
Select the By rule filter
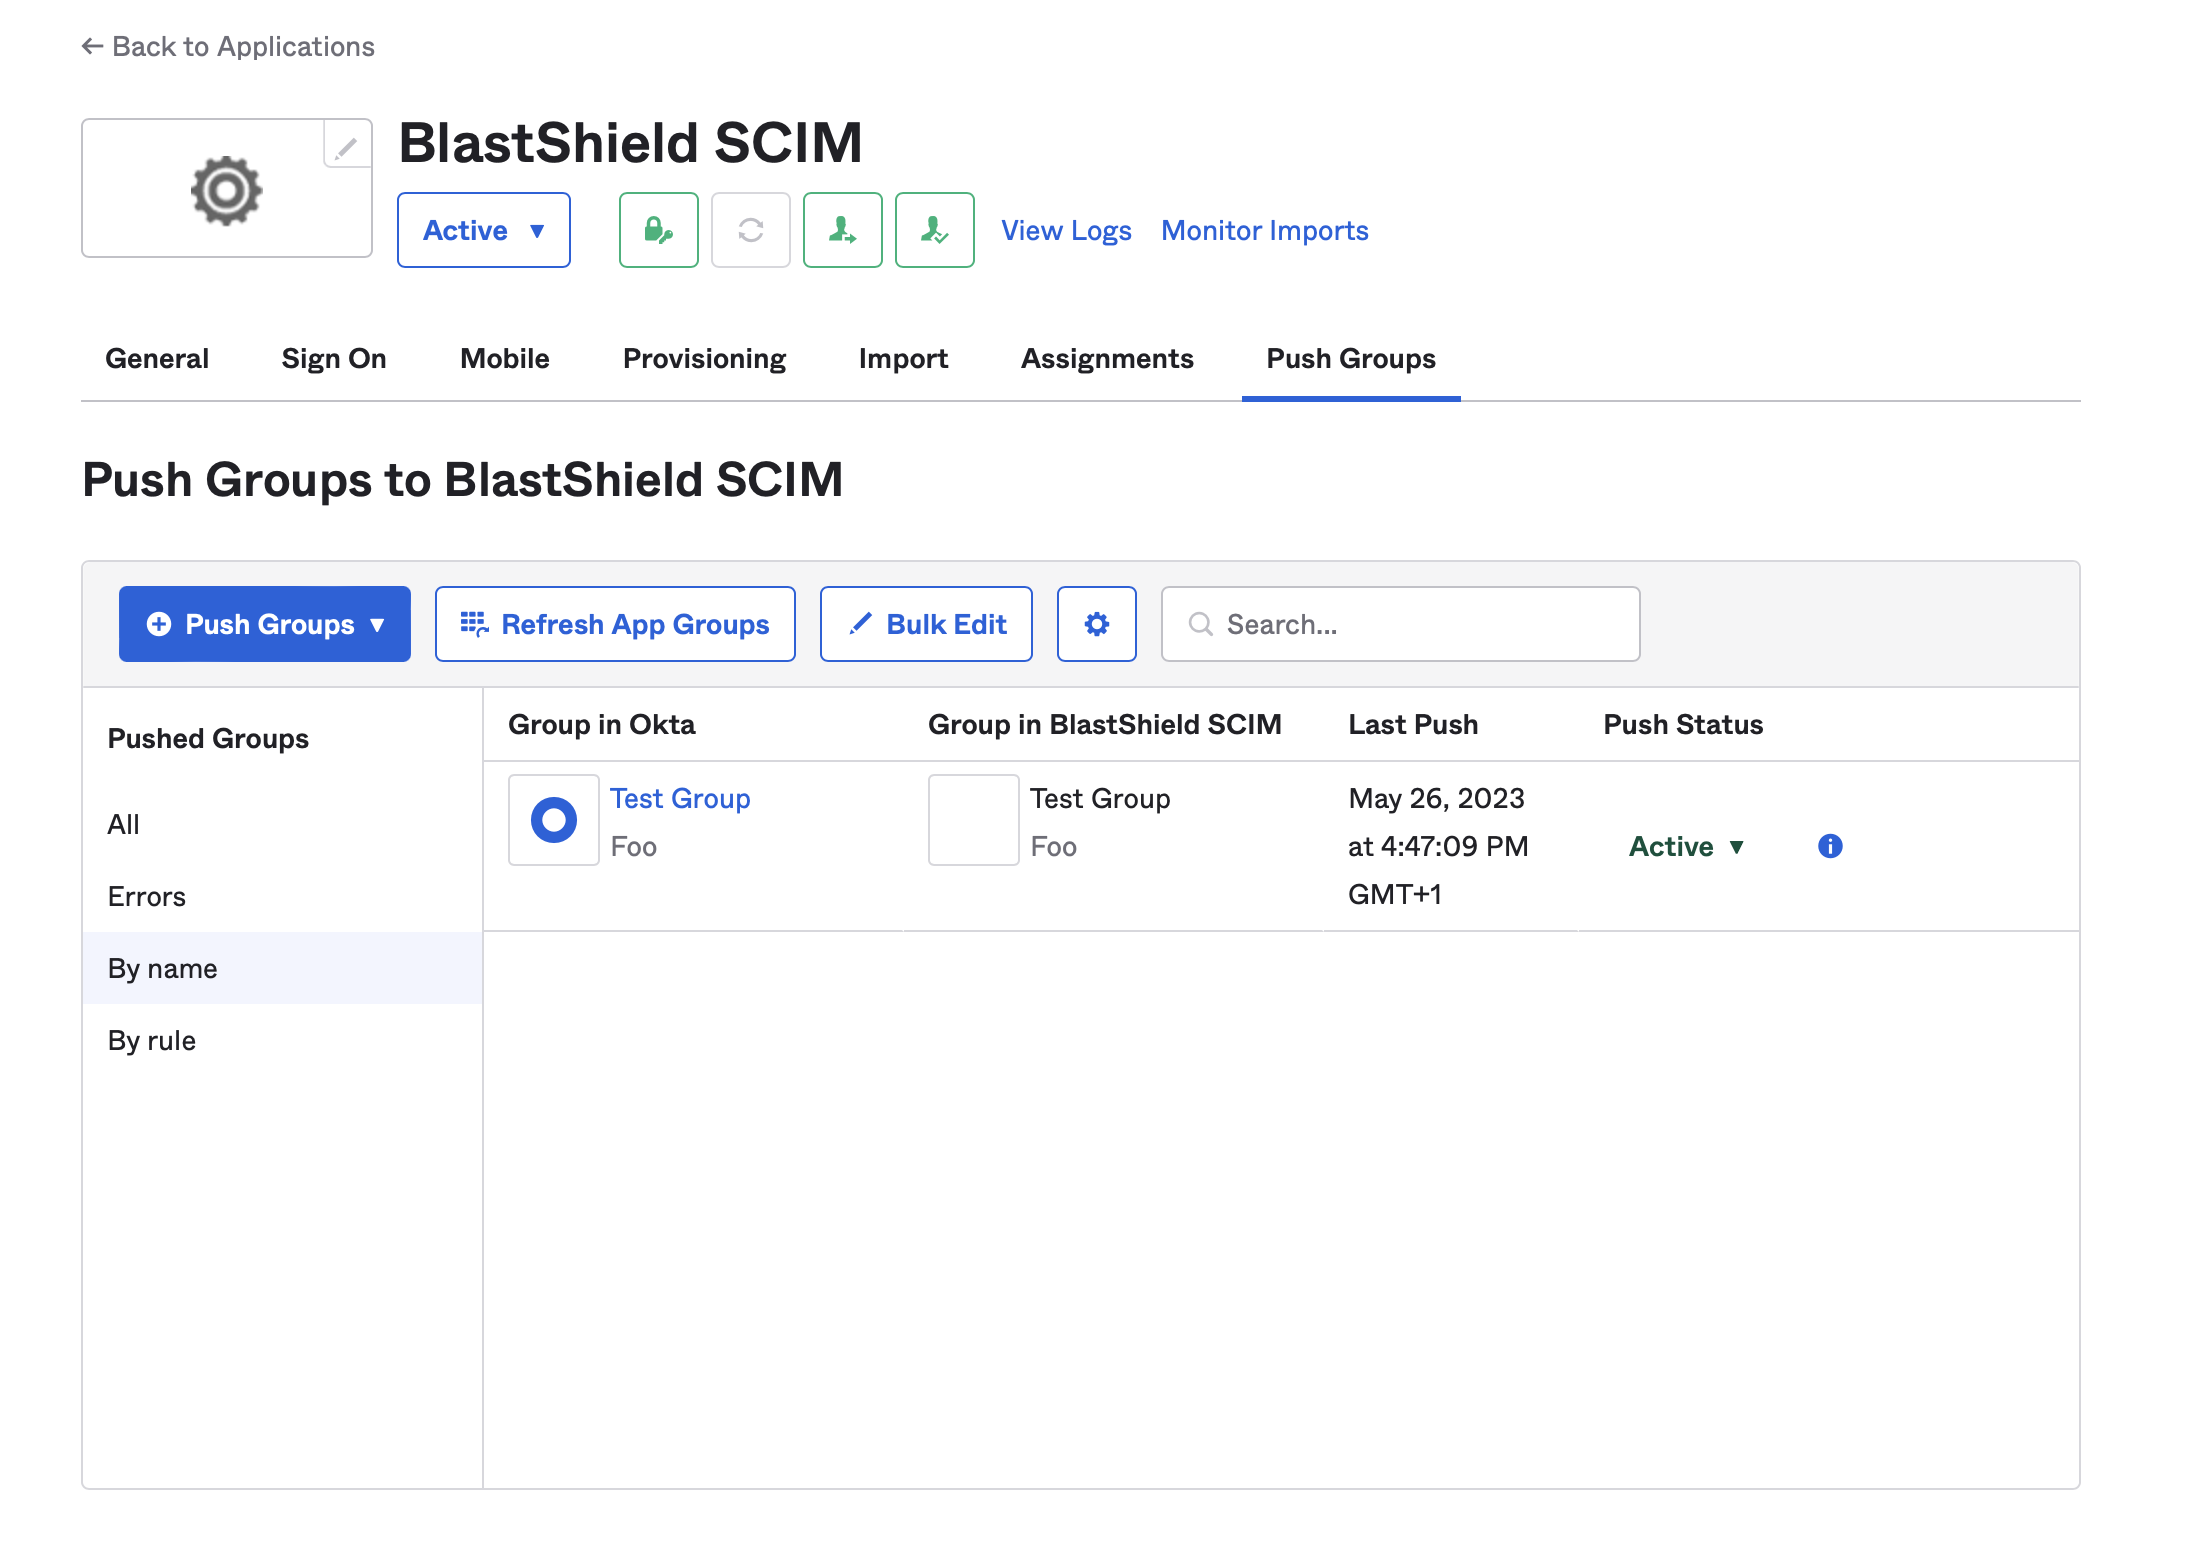[x=151, y=1039]
